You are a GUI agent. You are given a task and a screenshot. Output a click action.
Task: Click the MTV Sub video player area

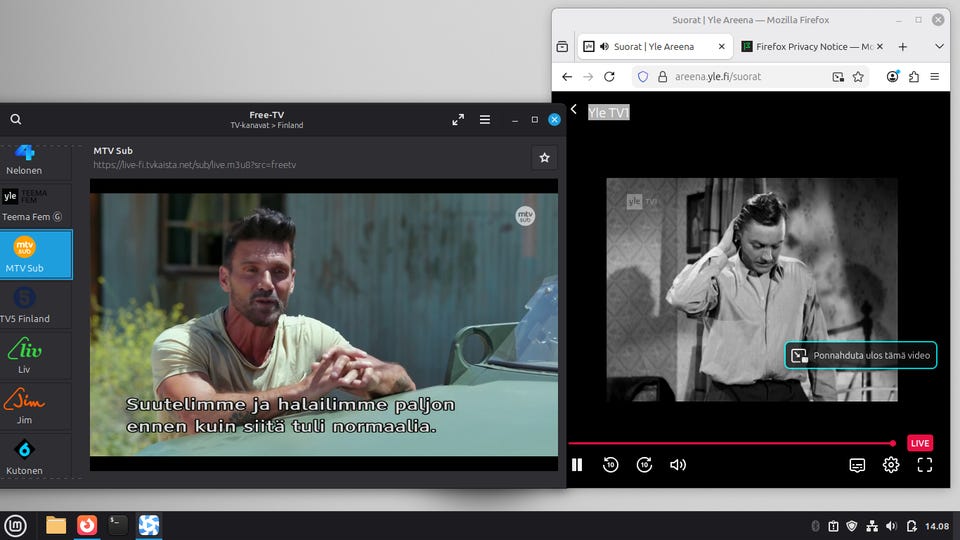[x=324, y=324]
